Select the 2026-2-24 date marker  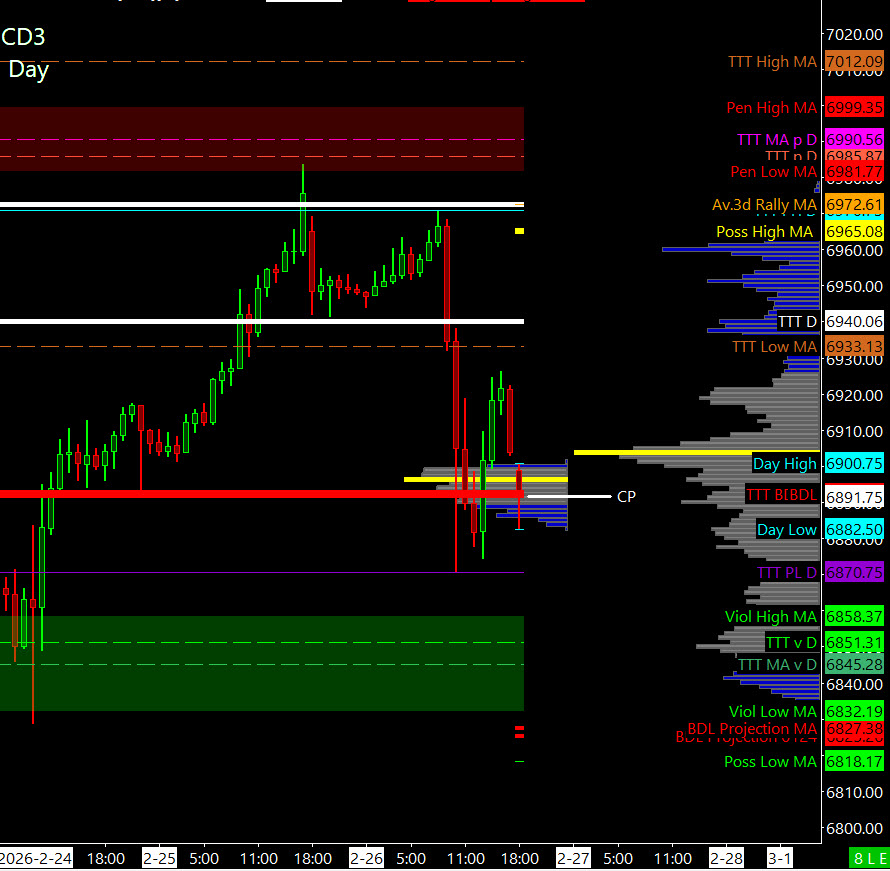coord(36,858)
